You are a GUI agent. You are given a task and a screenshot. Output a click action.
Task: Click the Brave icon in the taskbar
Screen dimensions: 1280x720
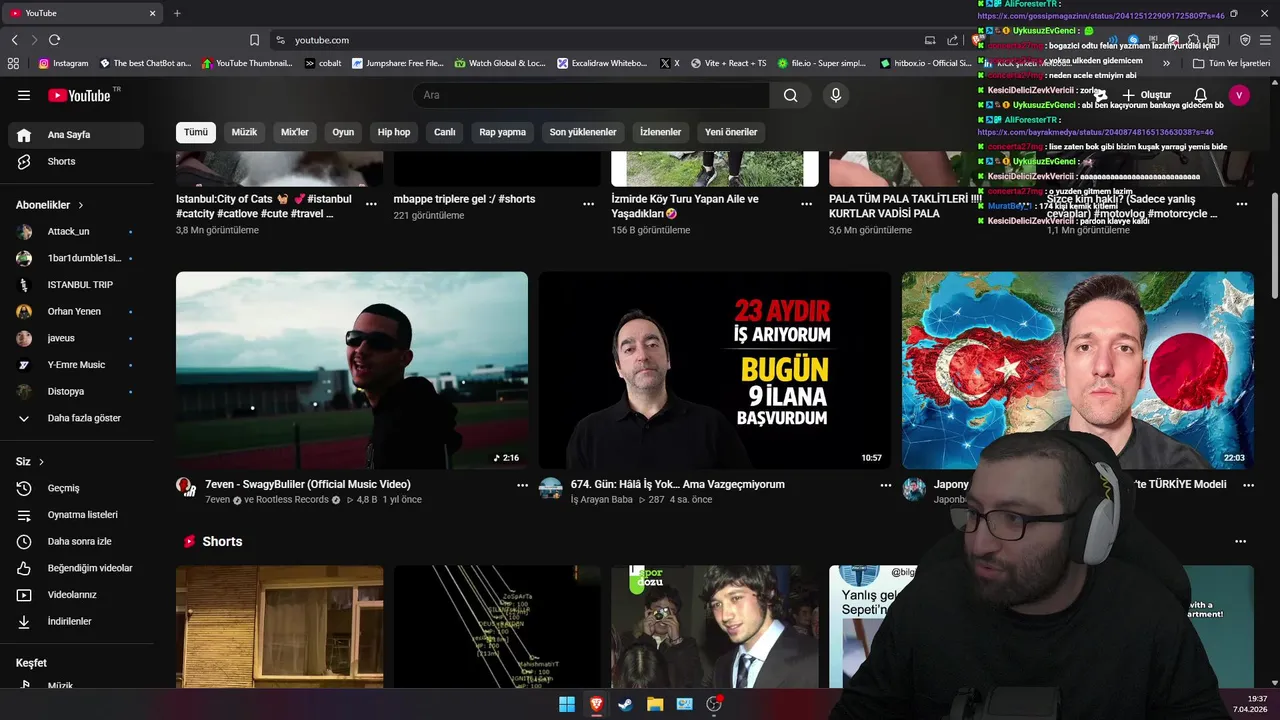[596, 704]
